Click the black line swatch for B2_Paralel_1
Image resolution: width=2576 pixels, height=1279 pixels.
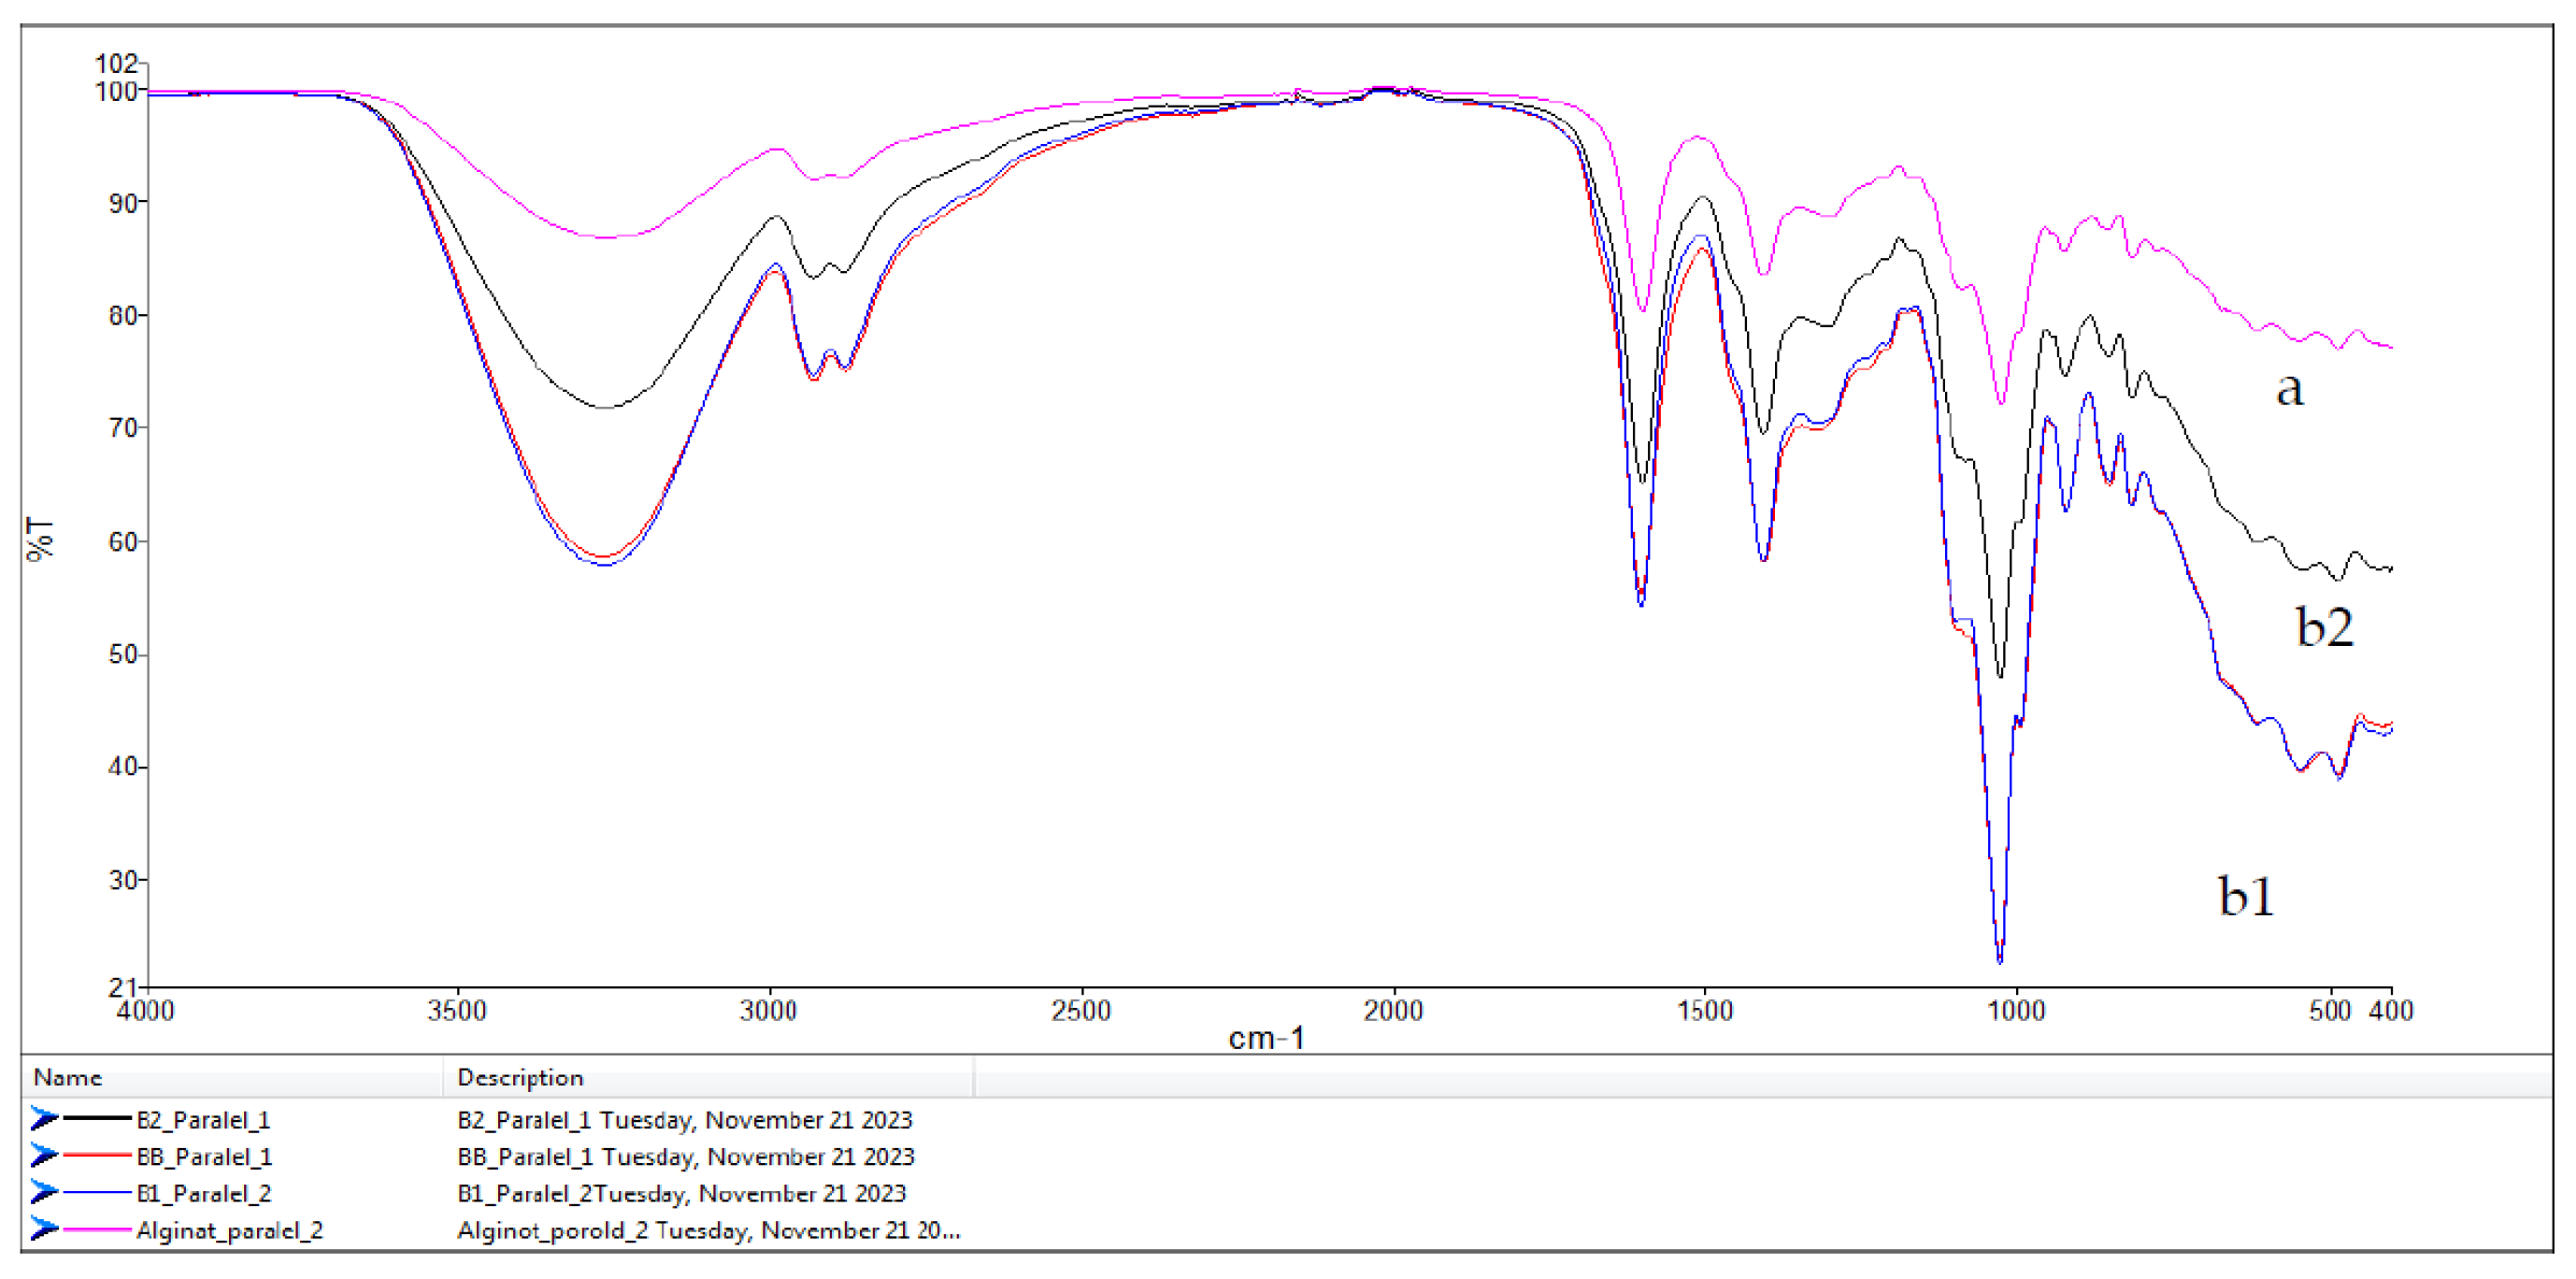click(97, 1118)
